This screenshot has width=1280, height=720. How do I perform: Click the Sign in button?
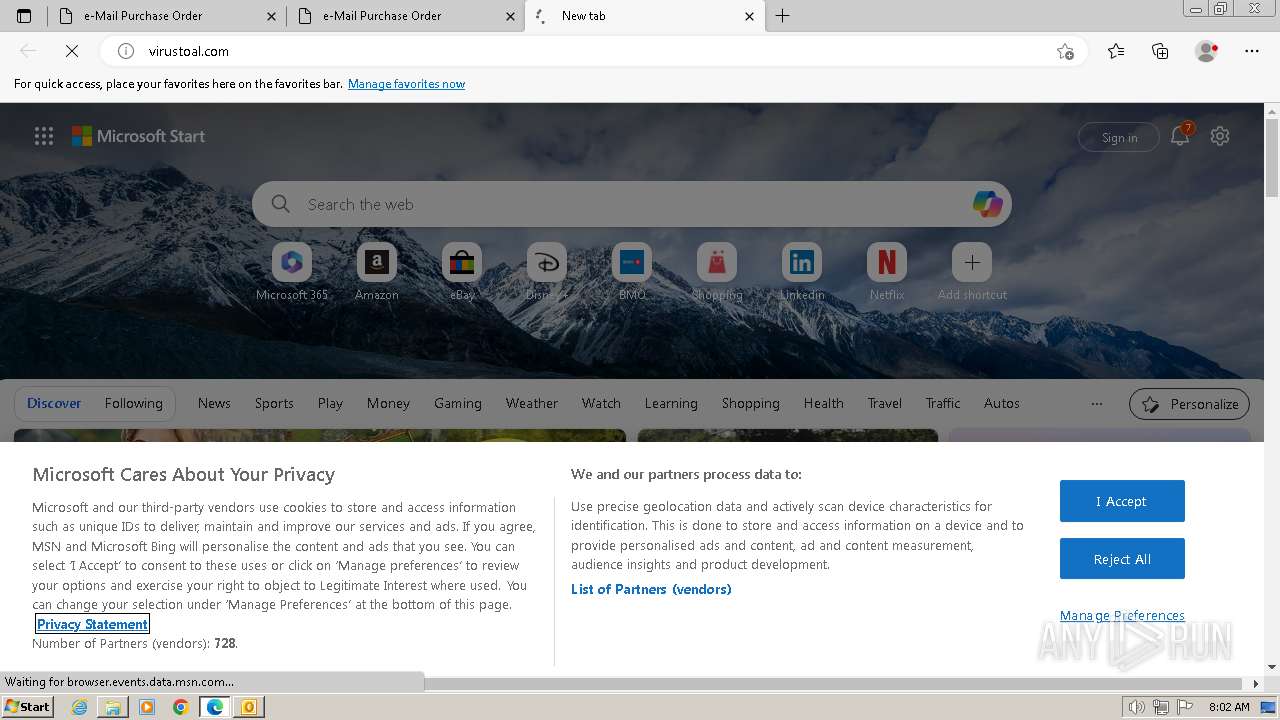coord(1119,137)
